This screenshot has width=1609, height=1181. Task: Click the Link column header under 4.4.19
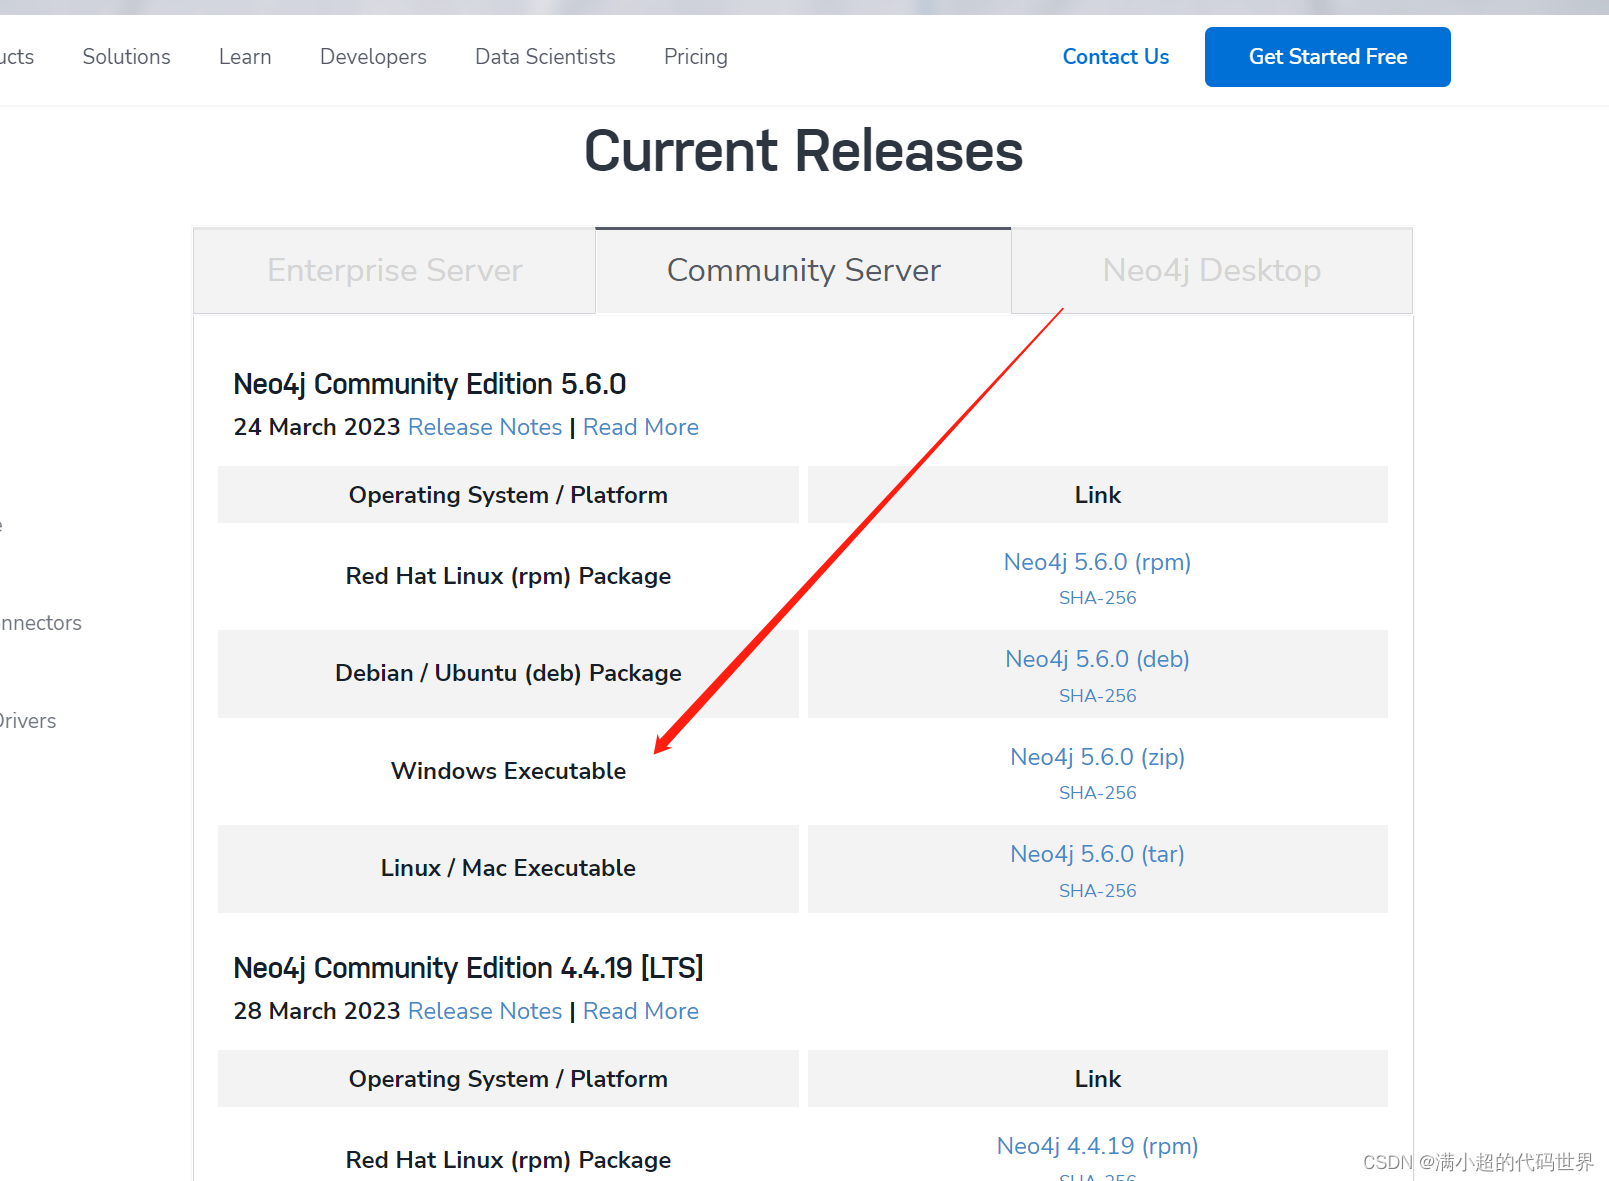click(x=1098, y=1079)
